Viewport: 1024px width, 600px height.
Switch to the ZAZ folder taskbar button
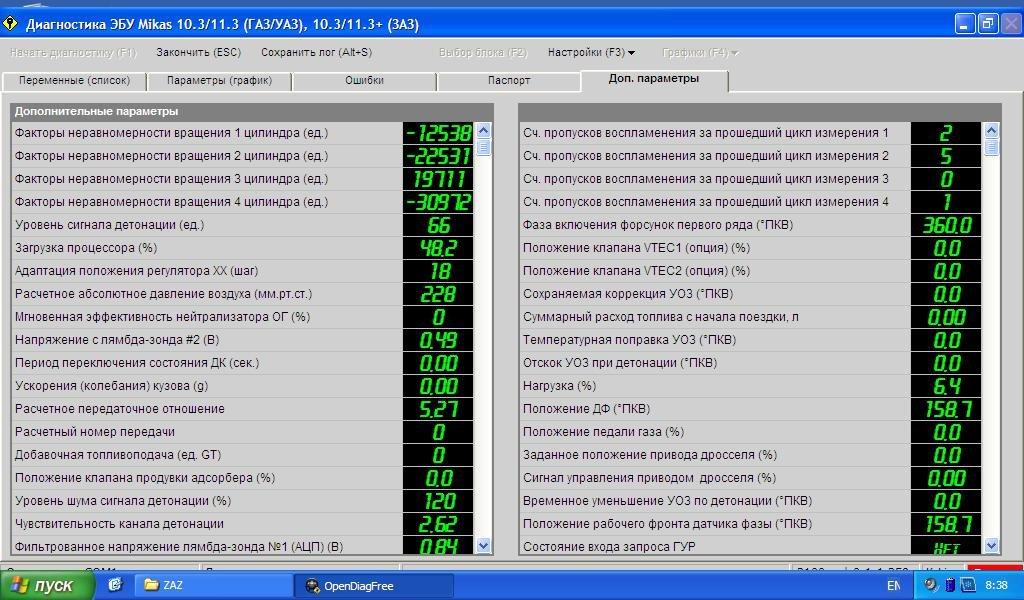pyautogui.click(x=212, y=586)
